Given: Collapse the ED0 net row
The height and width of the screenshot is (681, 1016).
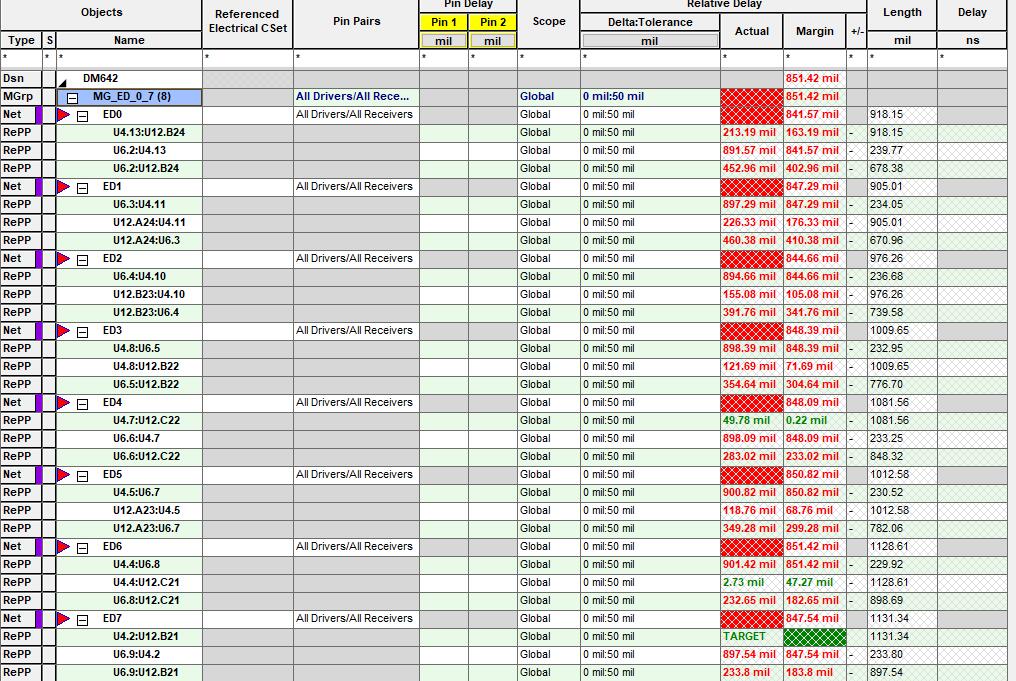Looking at the screenshot, I should (x=83, y=116).
